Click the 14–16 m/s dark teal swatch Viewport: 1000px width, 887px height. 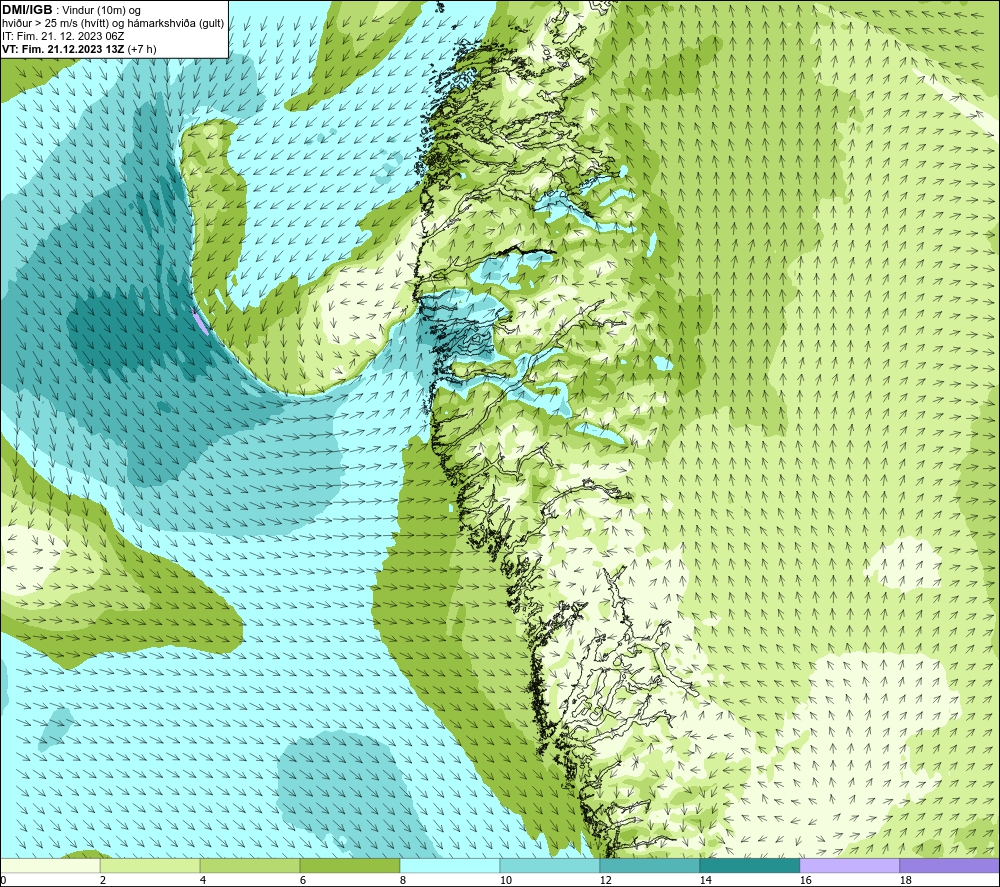750,866
